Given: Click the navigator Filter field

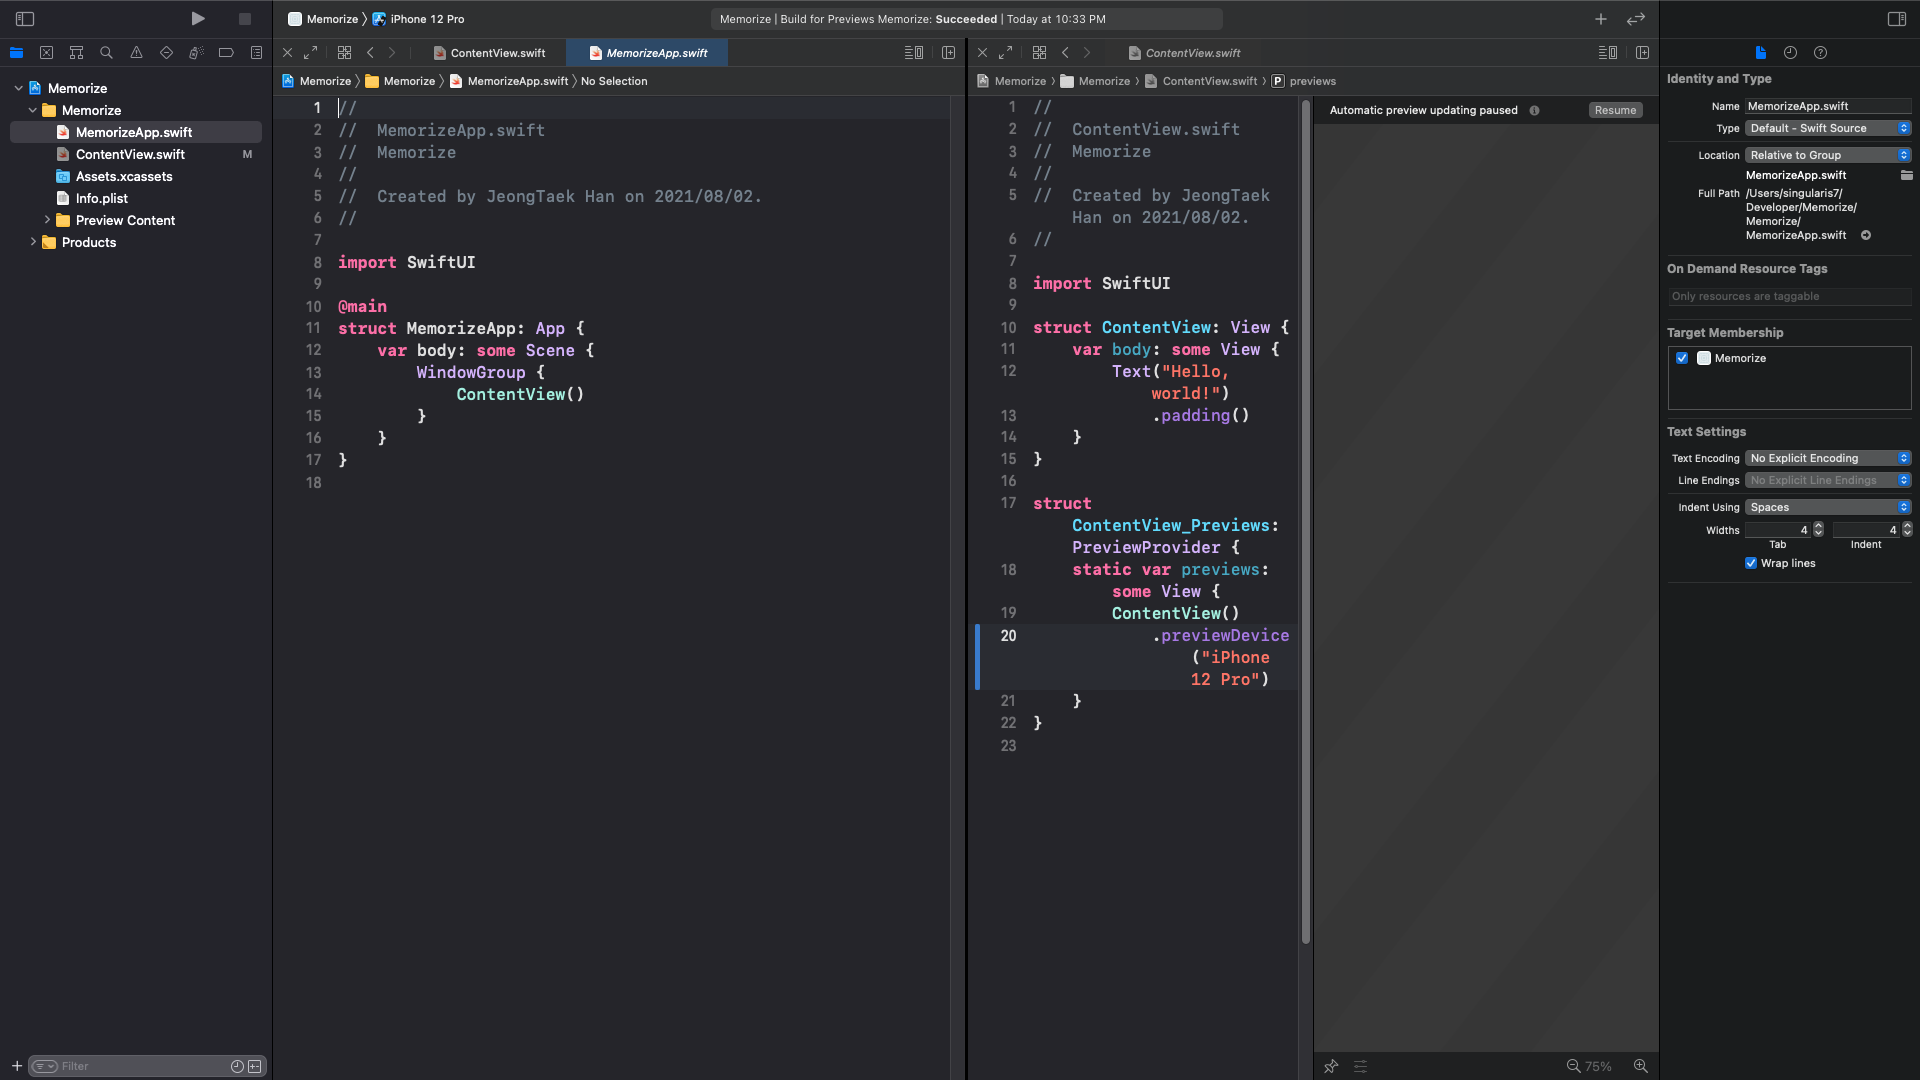Looking at the screenshot, I should 140,1066.
